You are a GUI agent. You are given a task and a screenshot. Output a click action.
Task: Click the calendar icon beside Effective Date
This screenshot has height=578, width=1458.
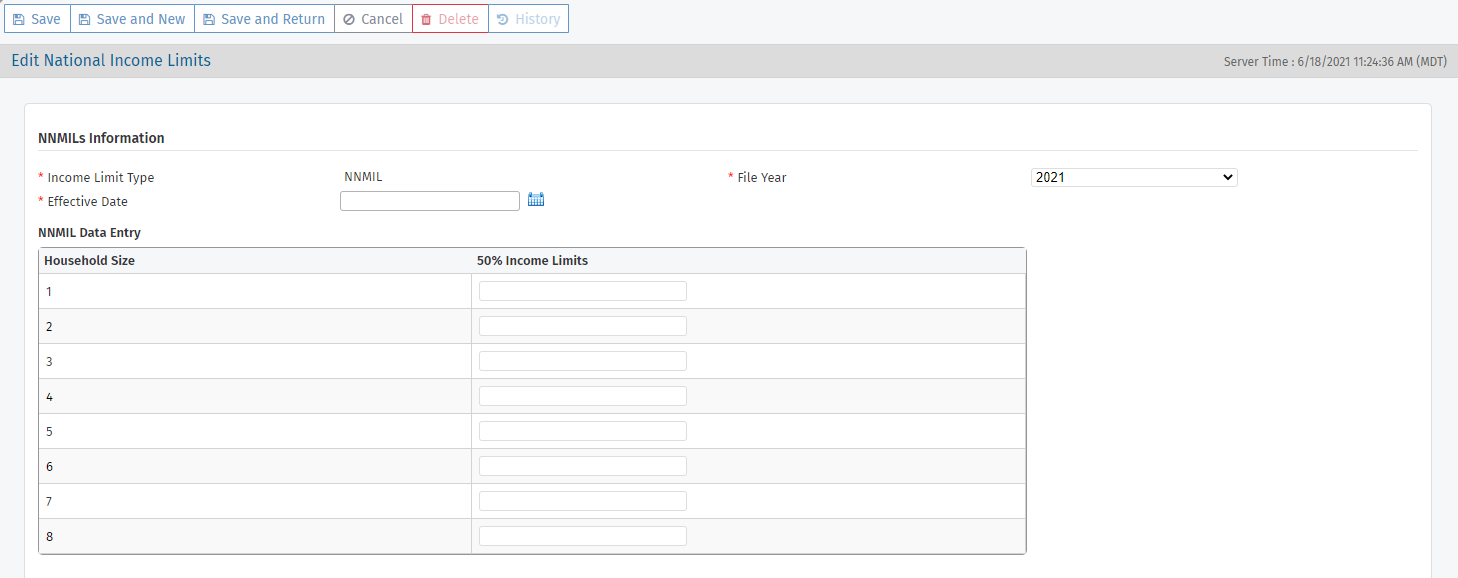[x=536, y=200]
